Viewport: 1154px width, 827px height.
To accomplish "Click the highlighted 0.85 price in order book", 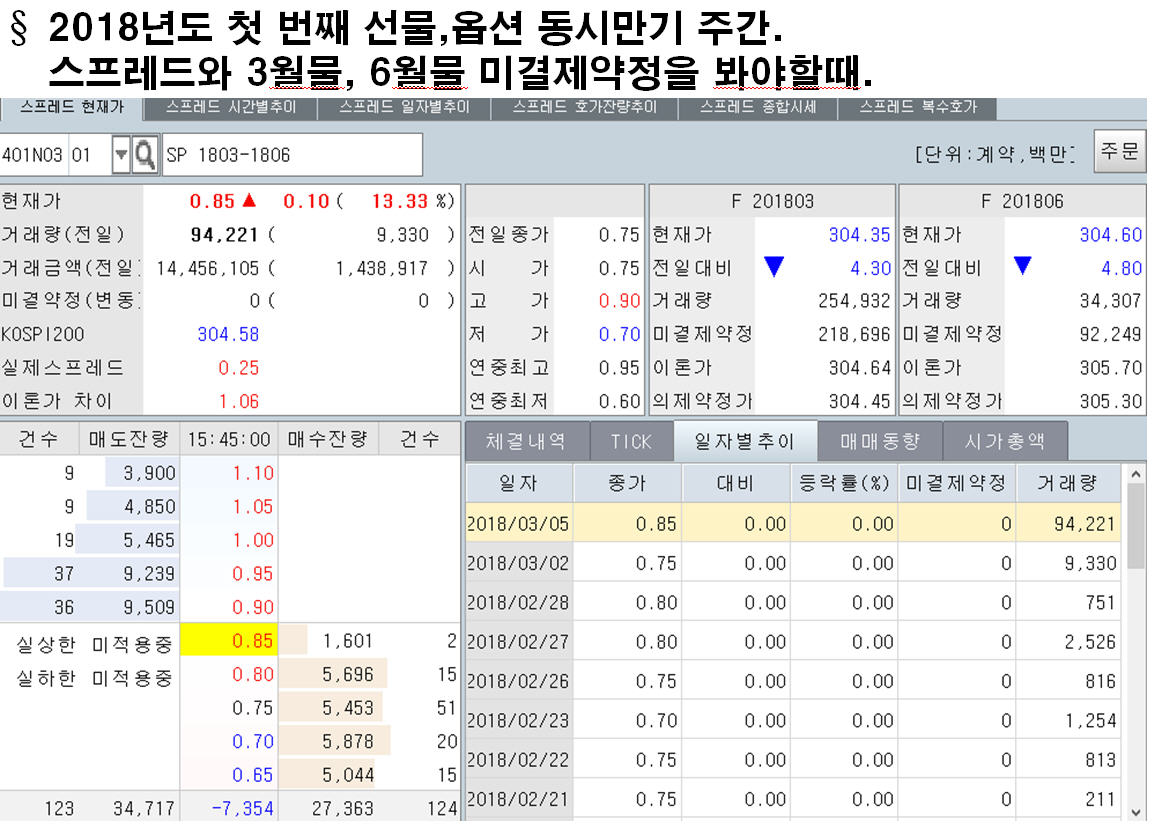I will tap(230, 641).
